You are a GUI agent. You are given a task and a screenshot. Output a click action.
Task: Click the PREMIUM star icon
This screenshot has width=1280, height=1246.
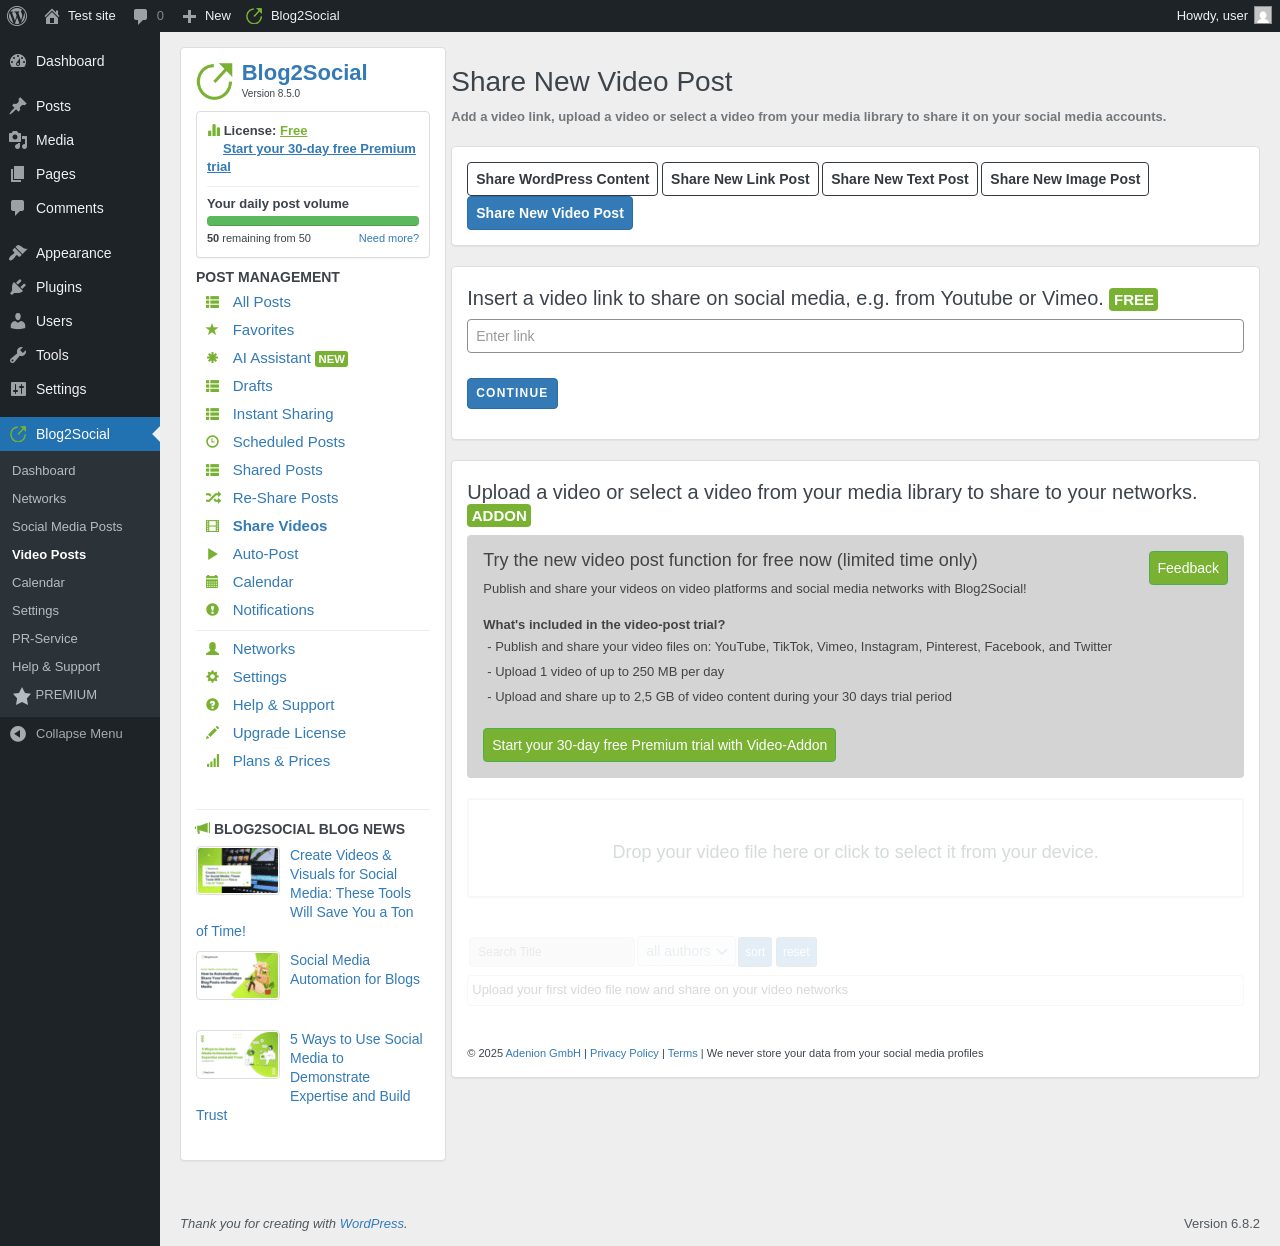[22, 696]
